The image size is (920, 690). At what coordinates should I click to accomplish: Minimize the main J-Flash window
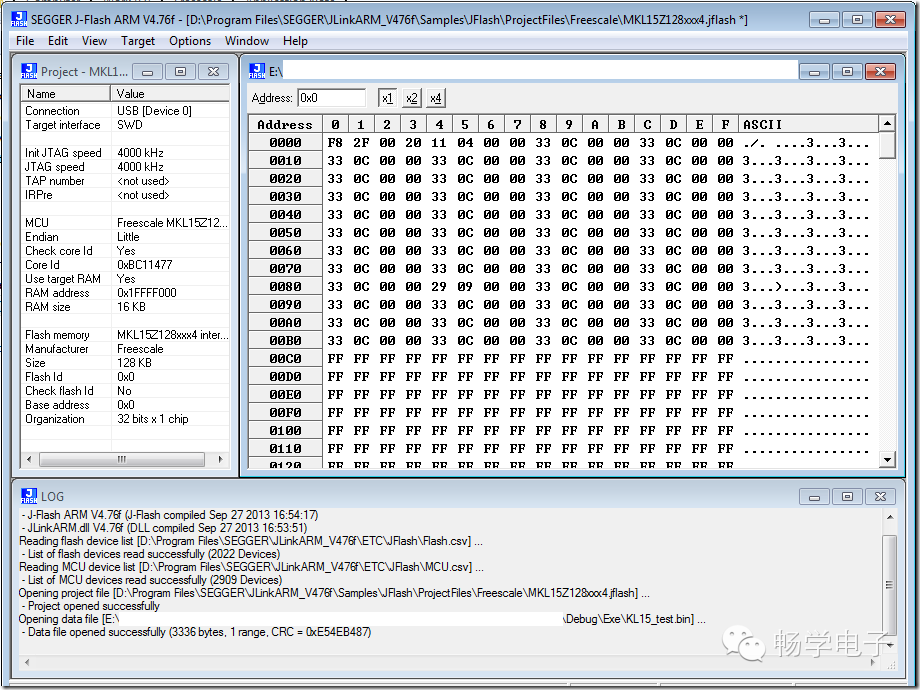[824, 20]
